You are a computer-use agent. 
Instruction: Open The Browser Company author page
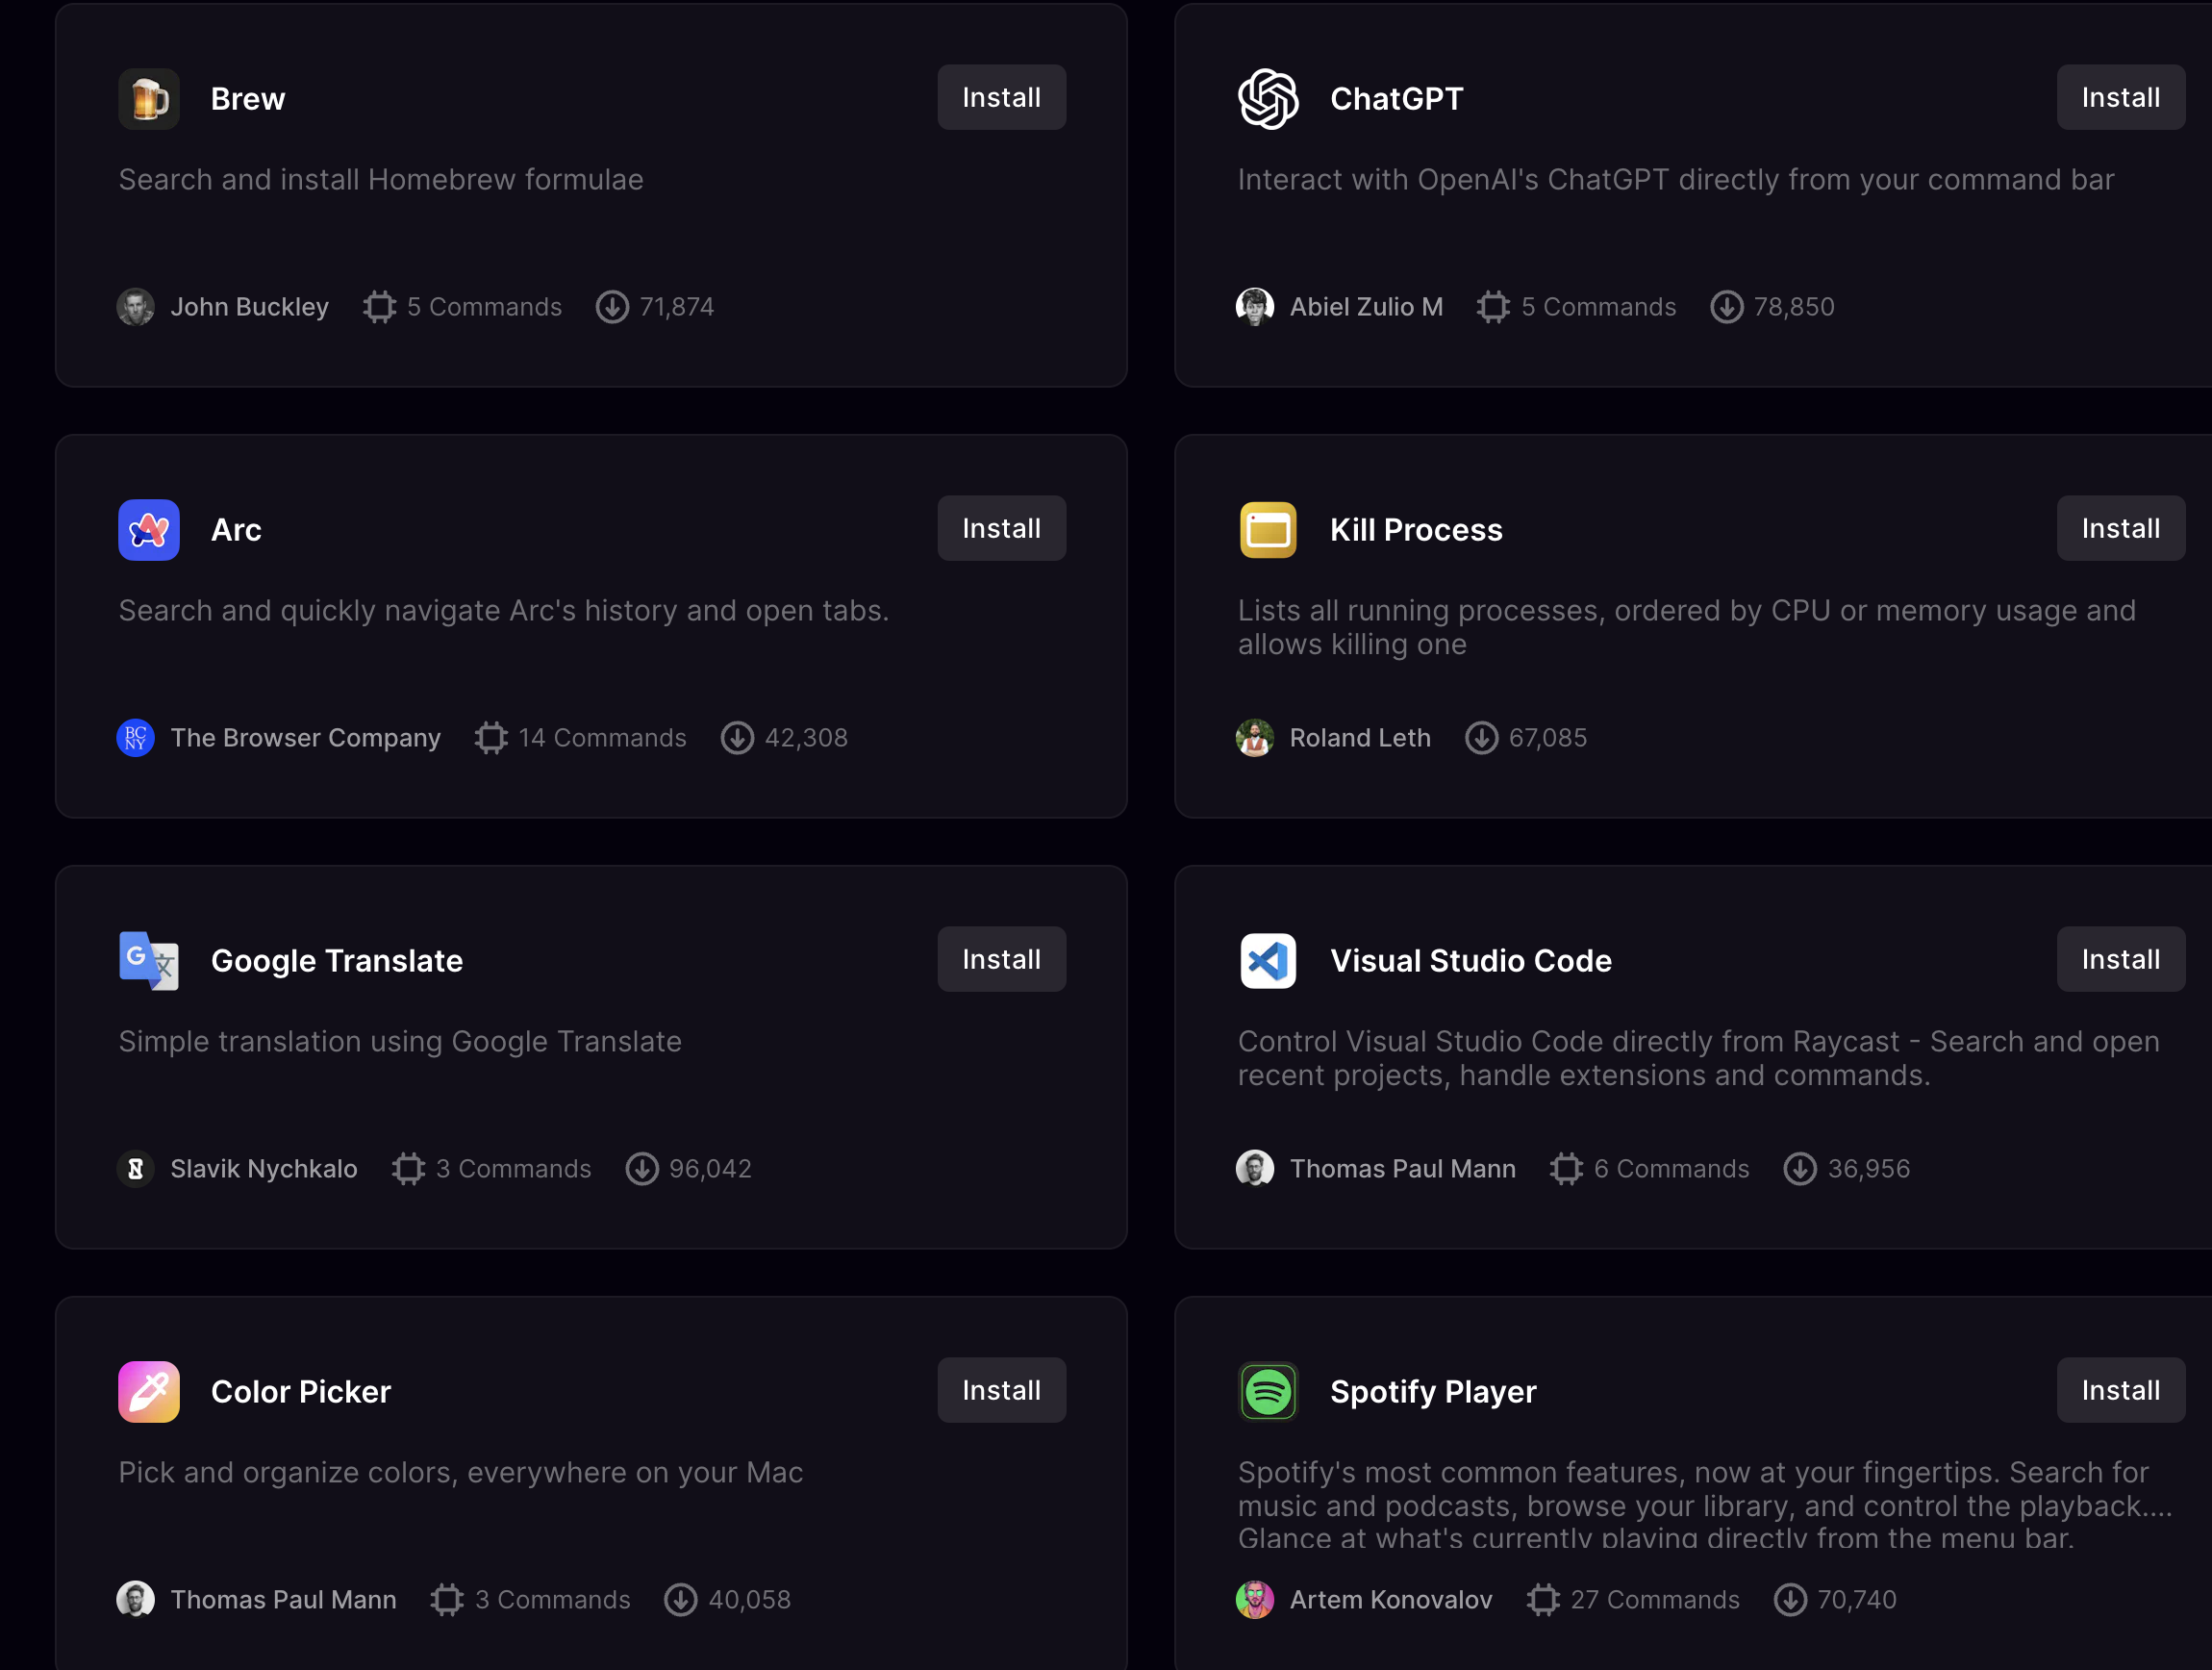pyautogui.click(x=305, y=738)
